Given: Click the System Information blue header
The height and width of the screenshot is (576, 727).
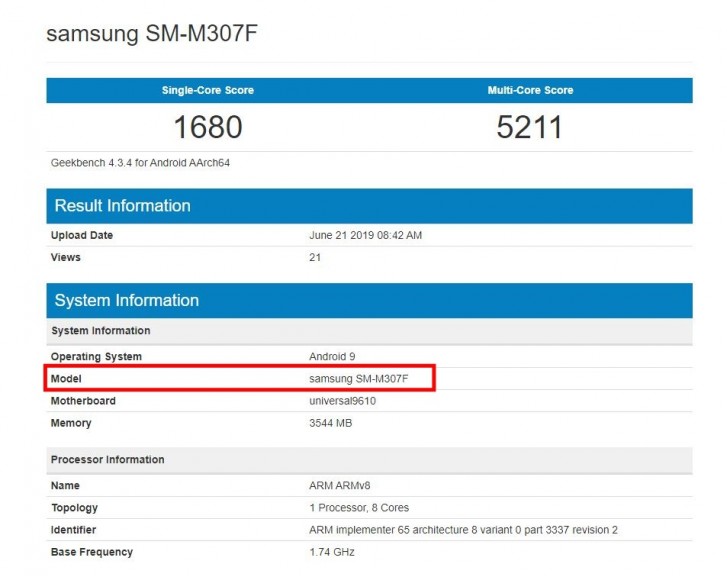Looking at the screenshot, I should (x=127, y=300).
